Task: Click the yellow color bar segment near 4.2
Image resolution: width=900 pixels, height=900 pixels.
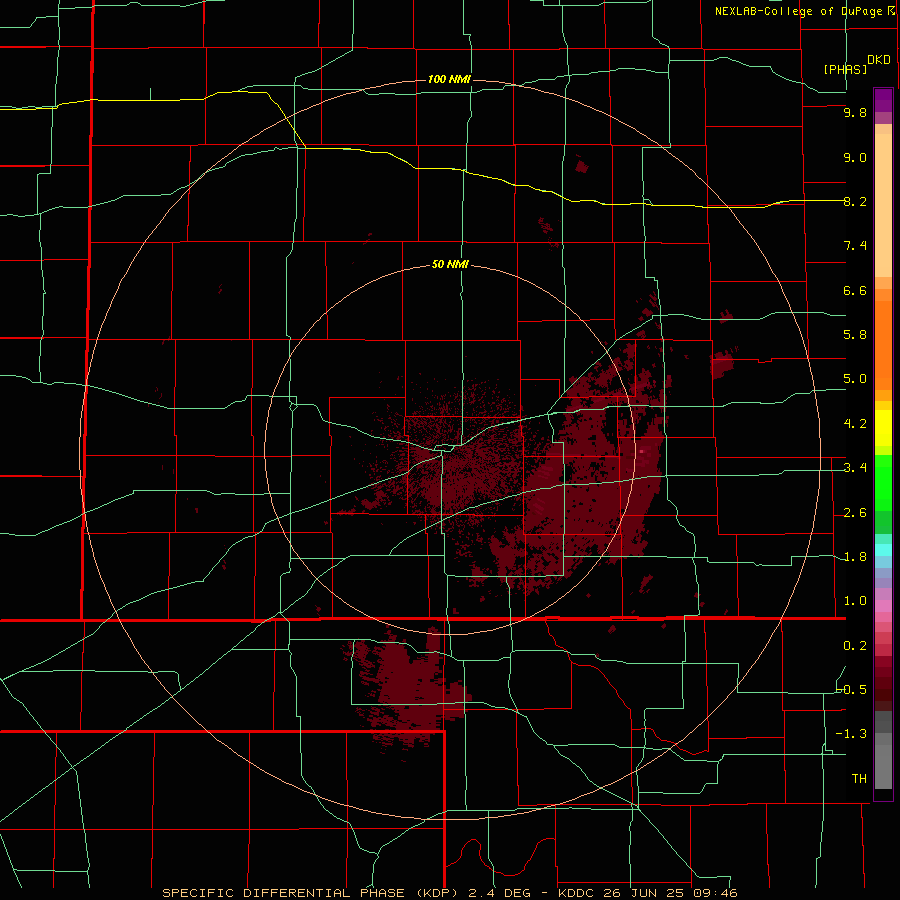Action: coord(883,428)
